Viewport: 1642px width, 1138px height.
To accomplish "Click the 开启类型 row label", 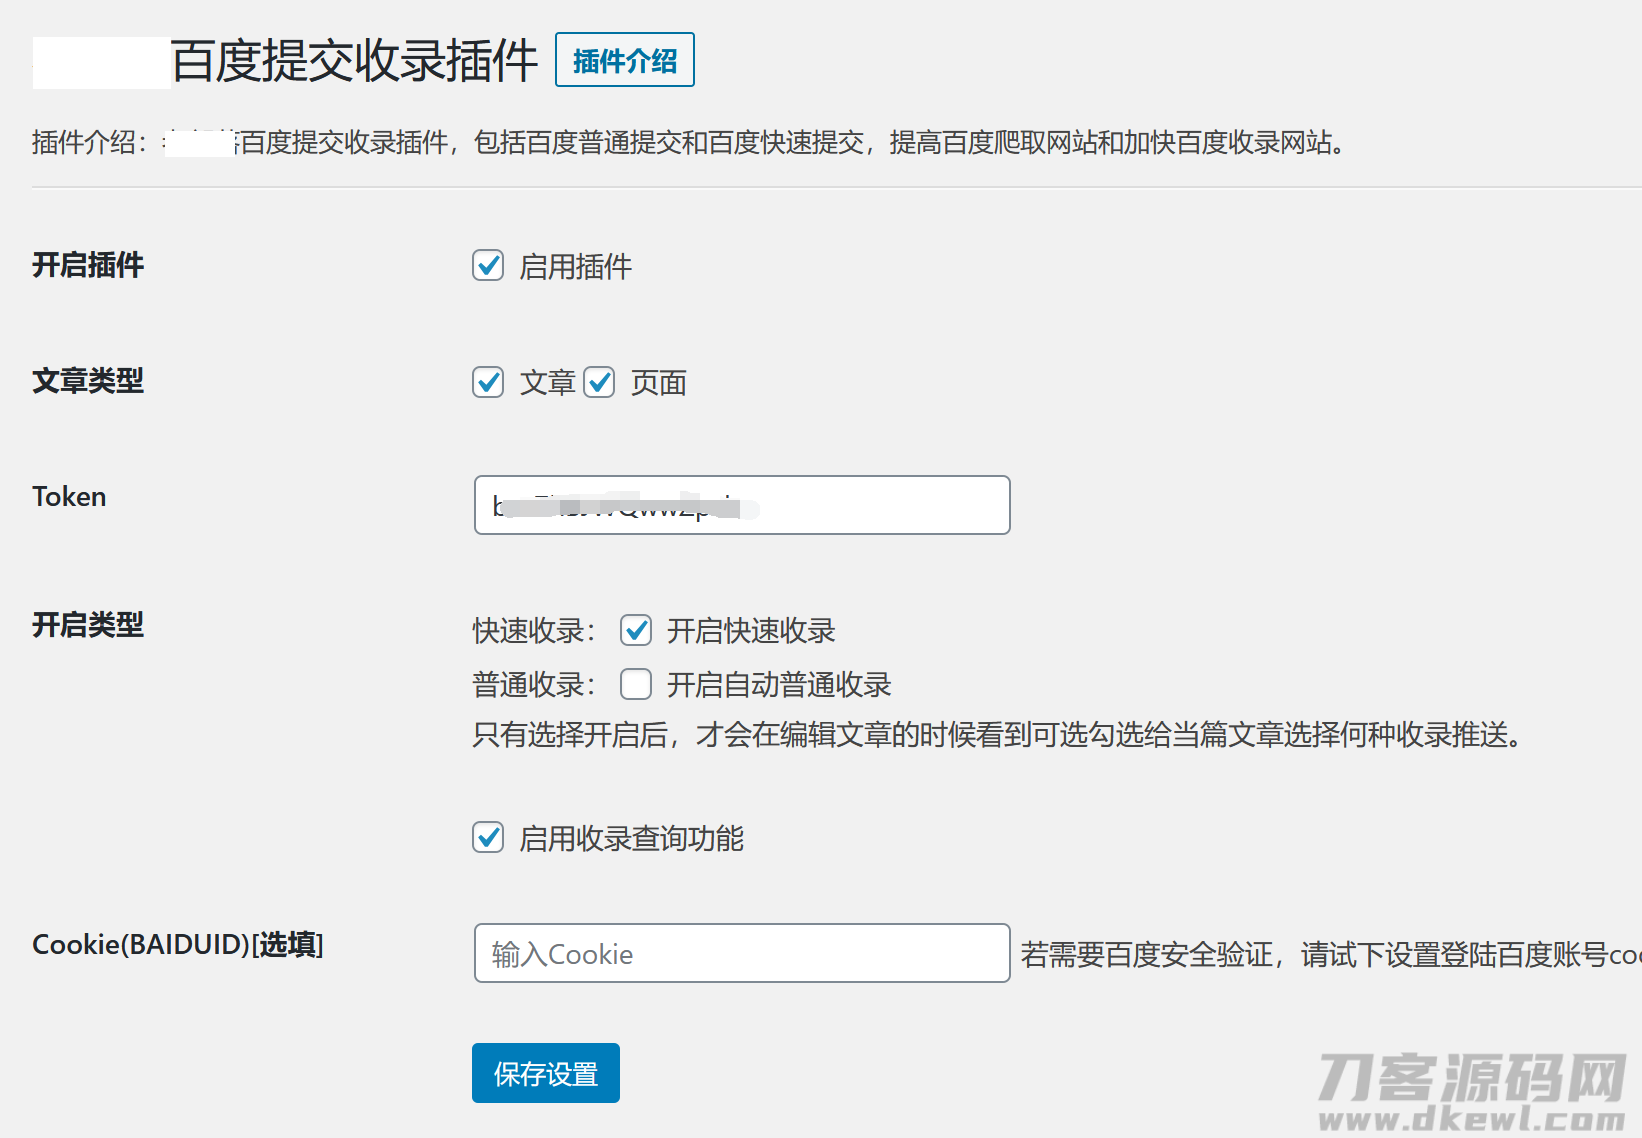I will click(x=88, y=625).
